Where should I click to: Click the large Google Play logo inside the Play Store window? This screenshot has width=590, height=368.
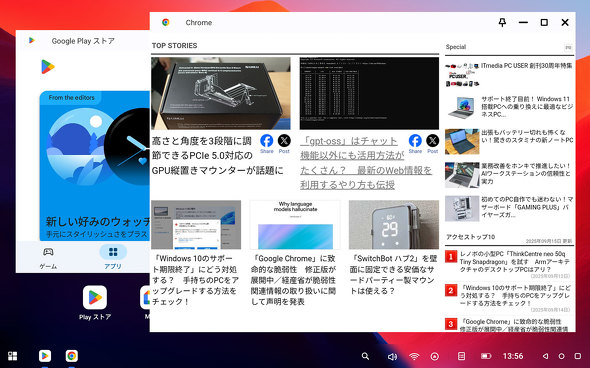tap(48, 67)
